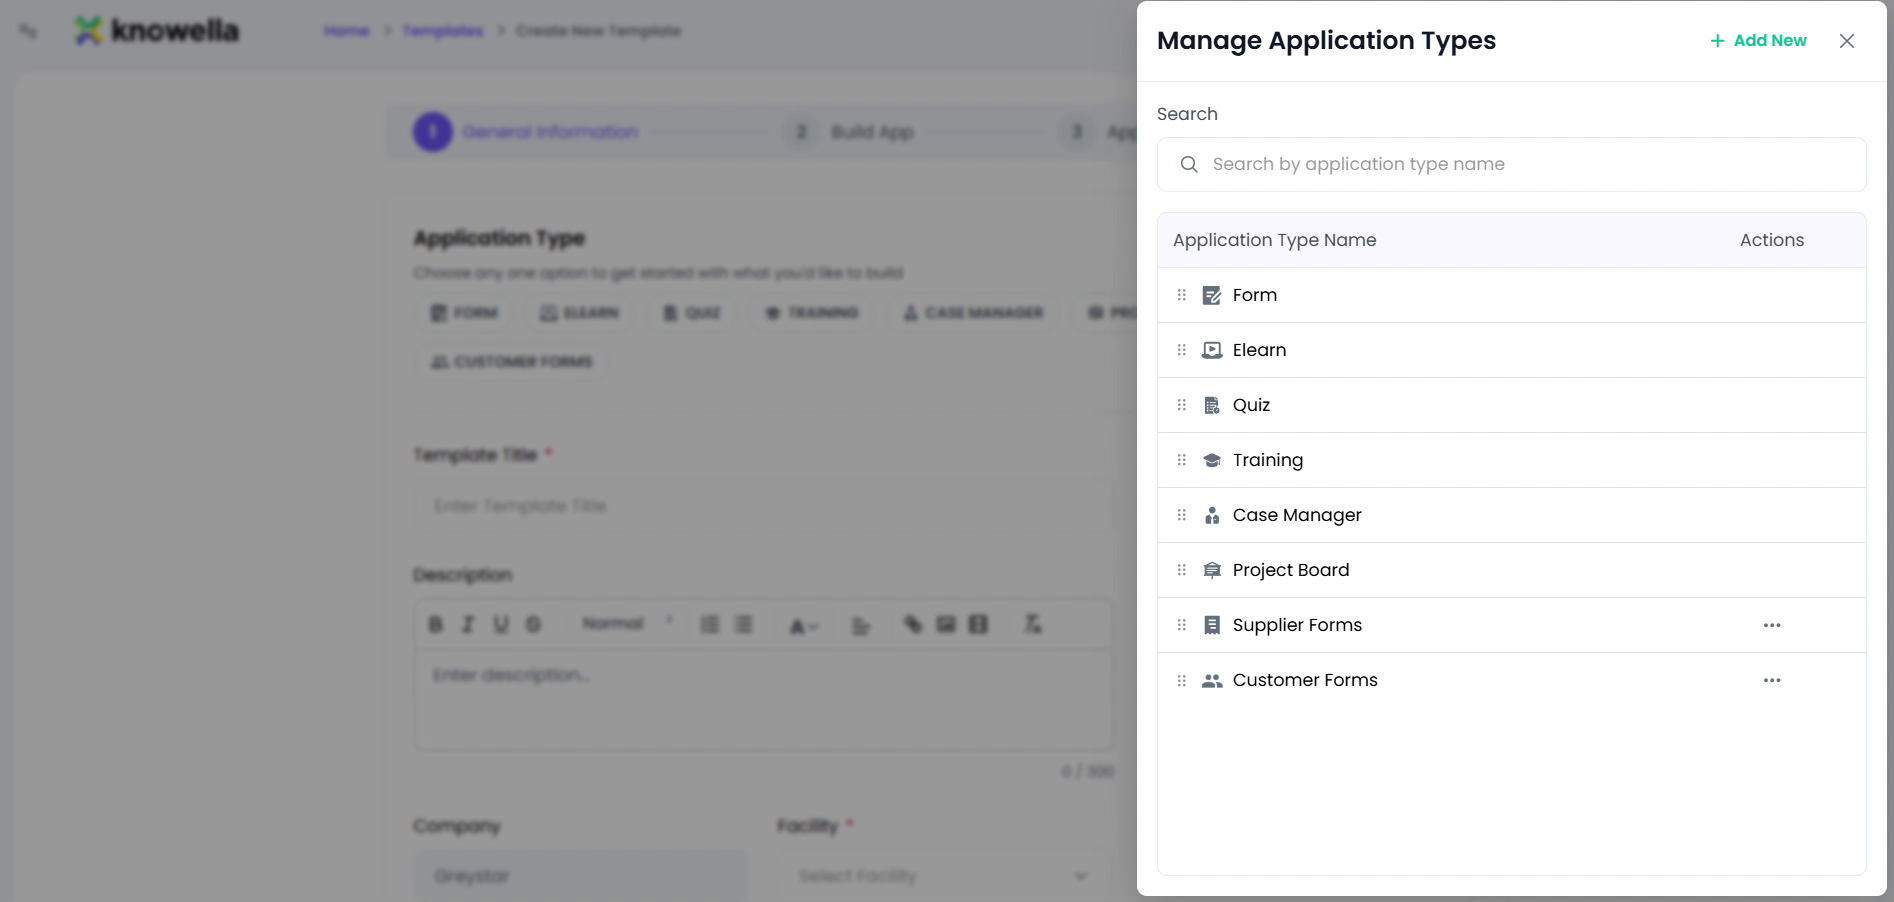This screenshot has height=902, width=1894.
Task: Click the Template Title input in background
Action: coord(763,506)
